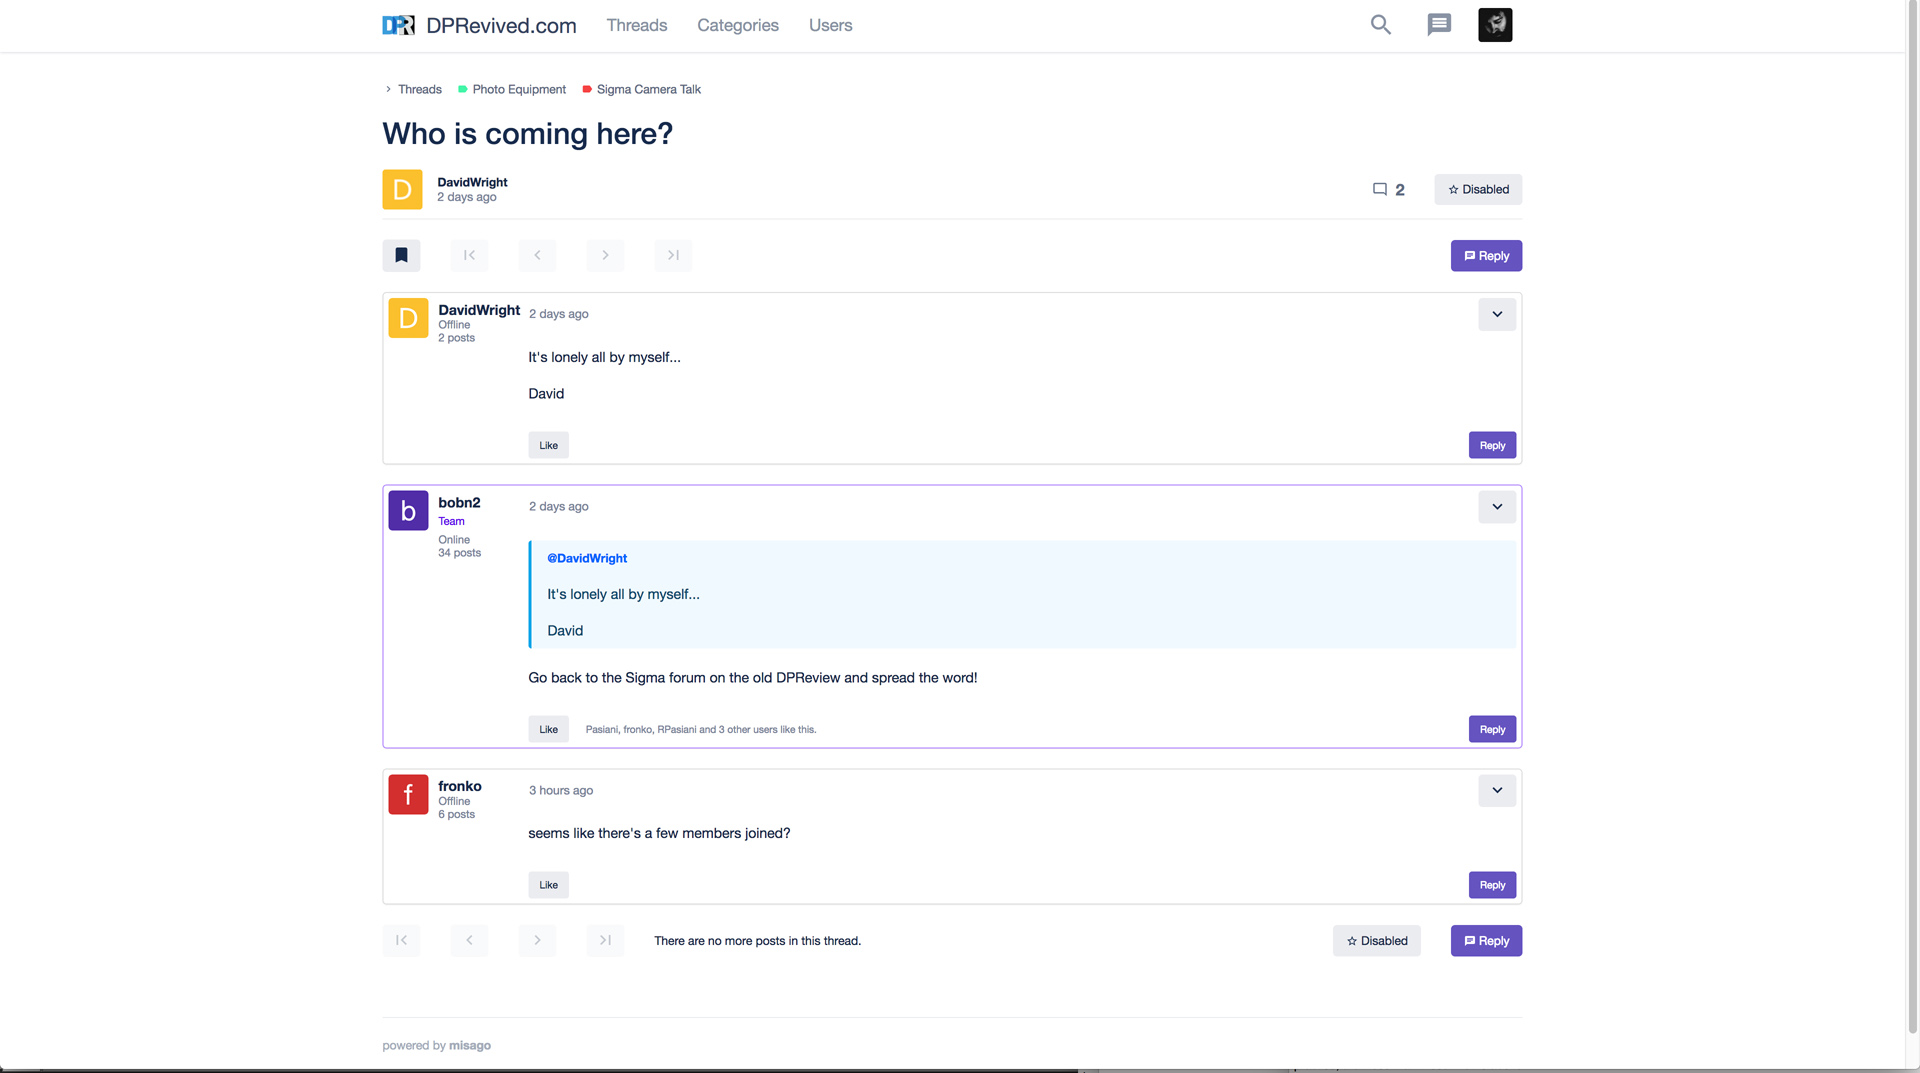1920x1073 pixels.
Task: Click the DPRevived logo icon
Action: [x=398, y=25]
